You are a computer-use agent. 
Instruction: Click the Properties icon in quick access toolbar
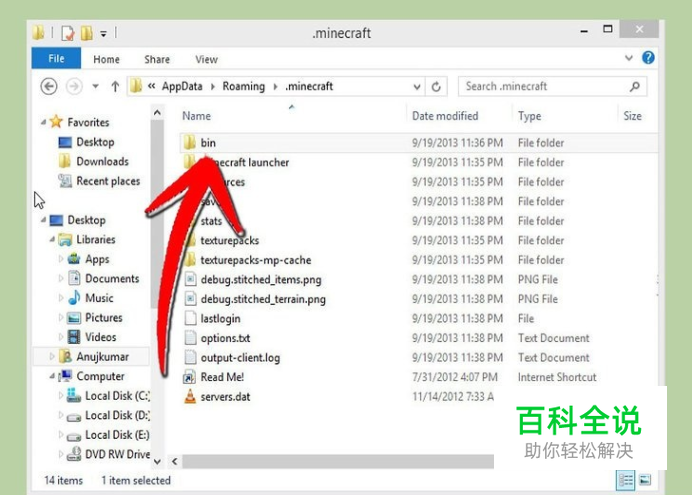[68, 33]
